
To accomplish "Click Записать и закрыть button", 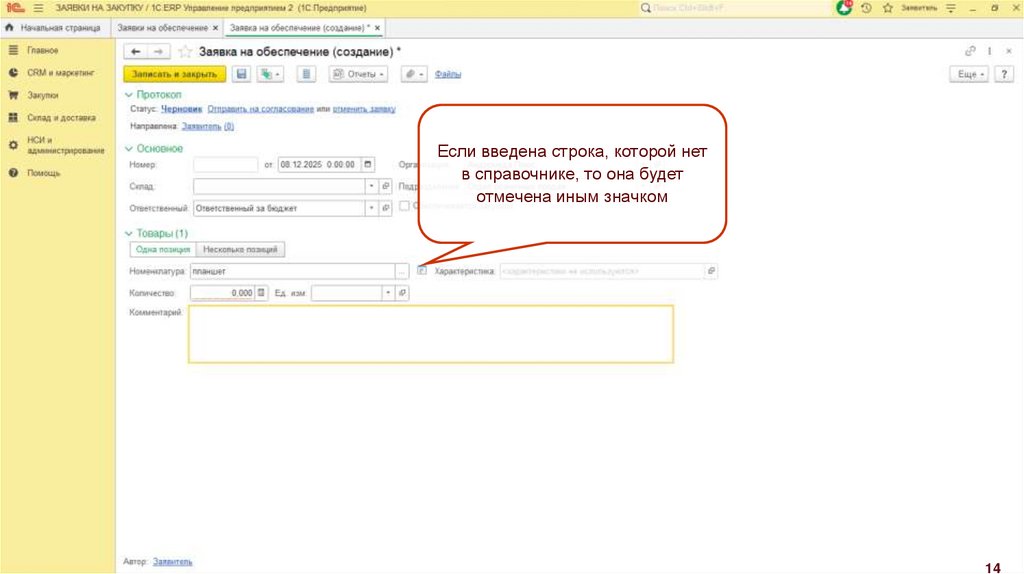I will click(x=175, y=74).
